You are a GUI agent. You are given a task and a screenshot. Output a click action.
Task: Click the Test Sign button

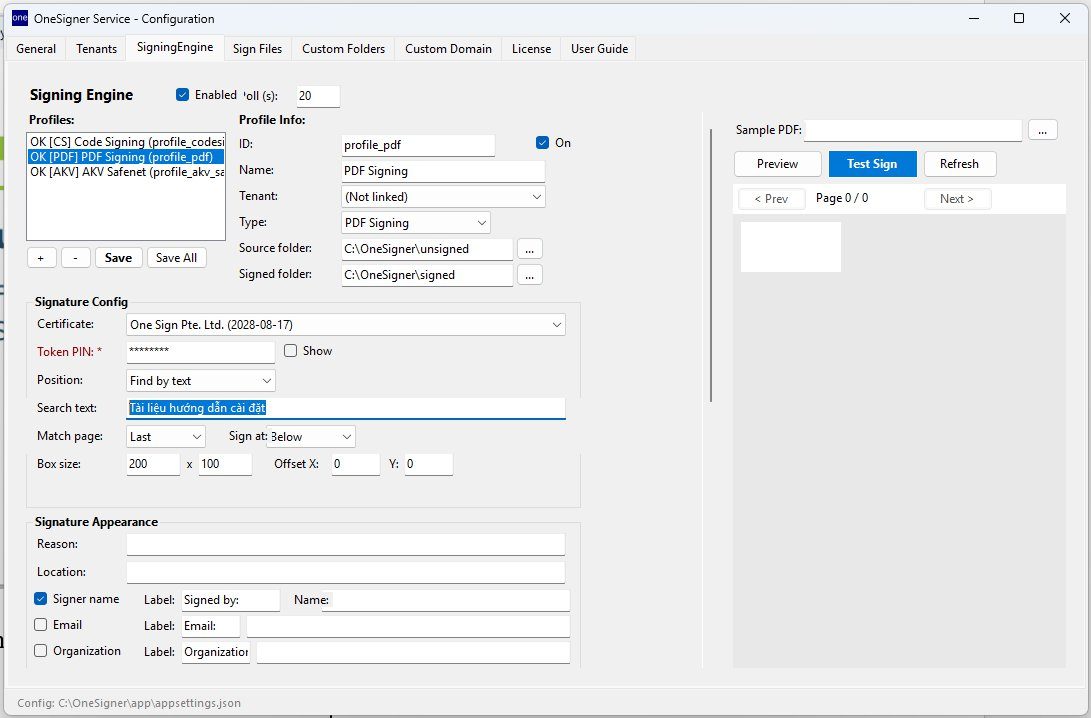pyautogui.click(x=872, y=164)
